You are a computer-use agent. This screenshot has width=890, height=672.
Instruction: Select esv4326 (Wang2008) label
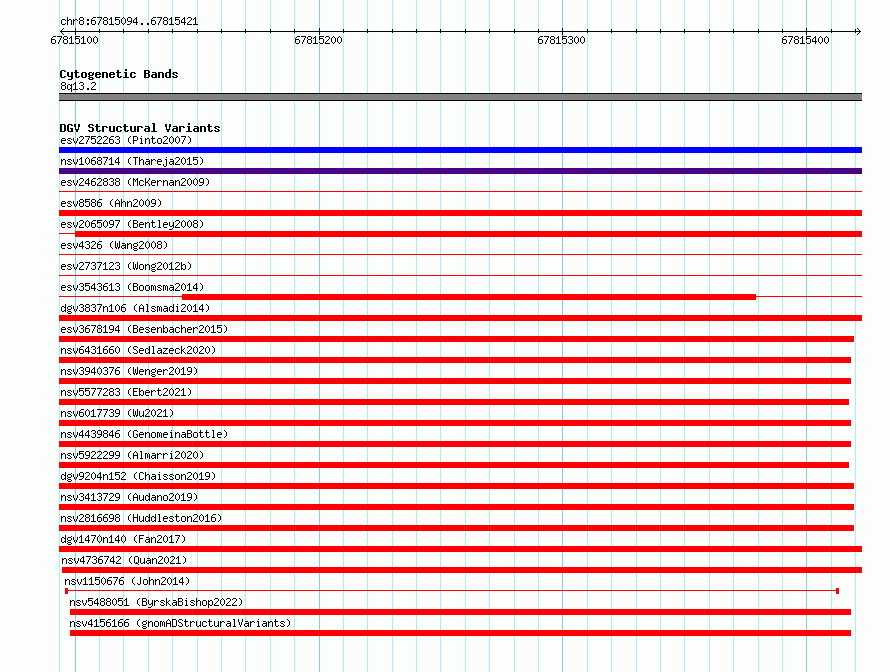(114, 245)
